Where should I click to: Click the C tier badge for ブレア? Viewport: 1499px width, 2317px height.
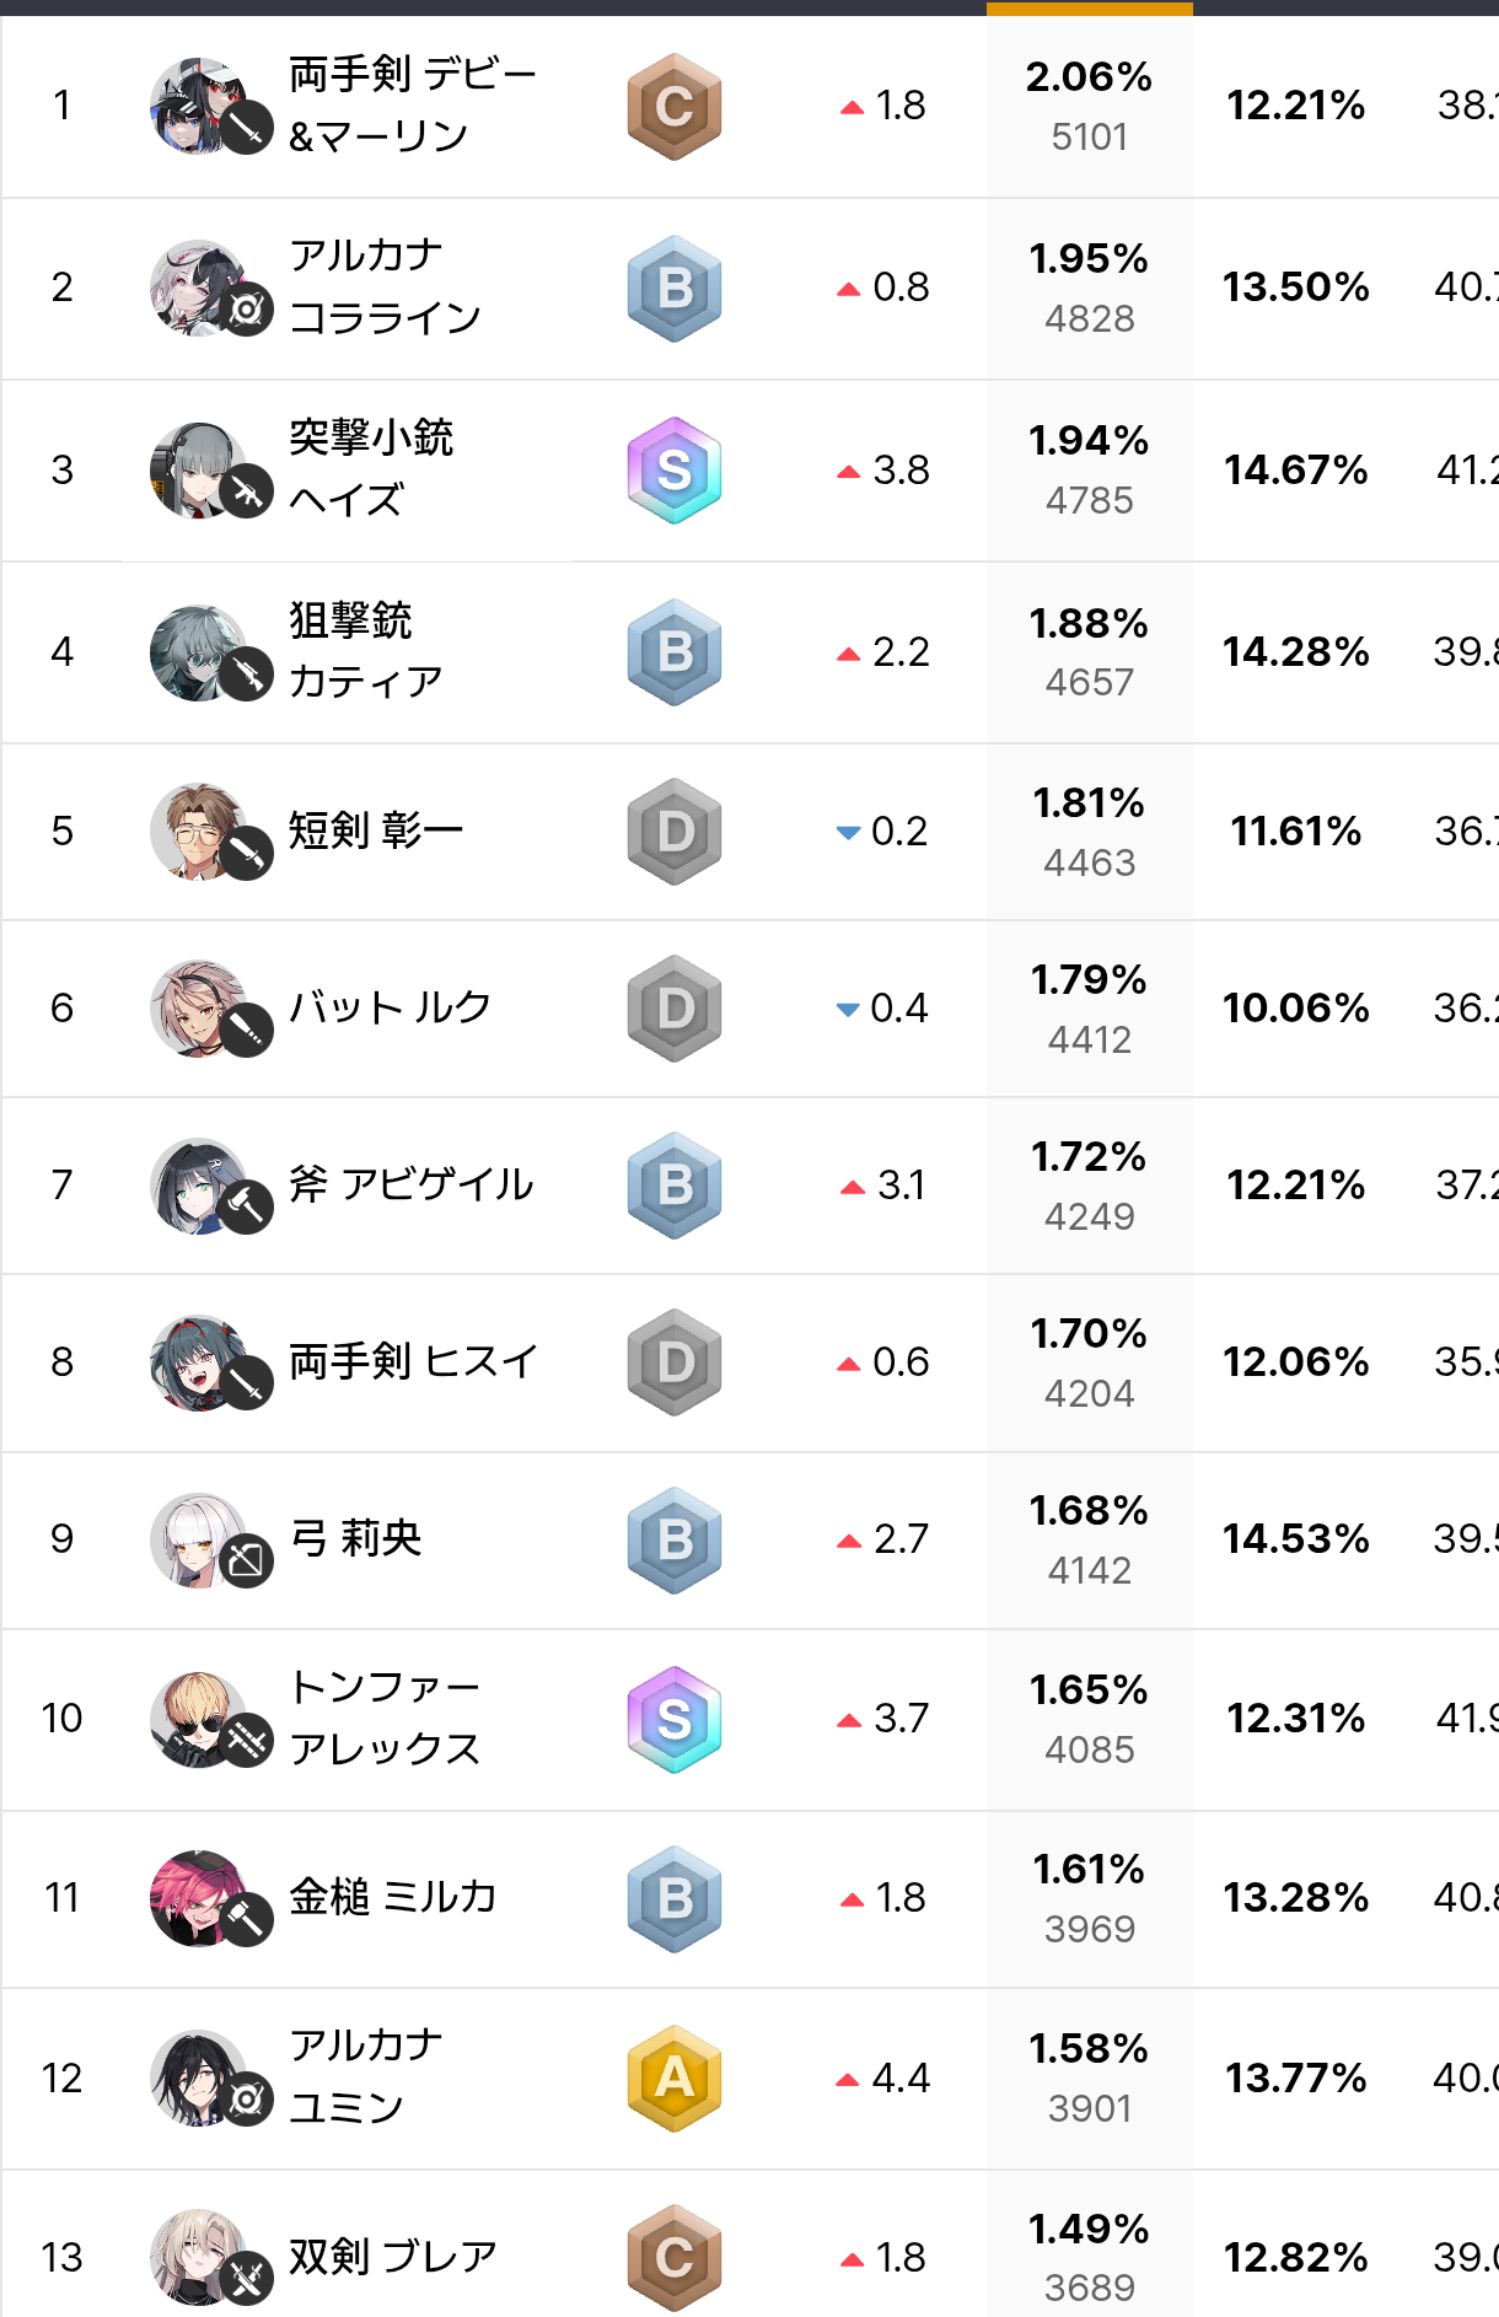(674, 2257)
